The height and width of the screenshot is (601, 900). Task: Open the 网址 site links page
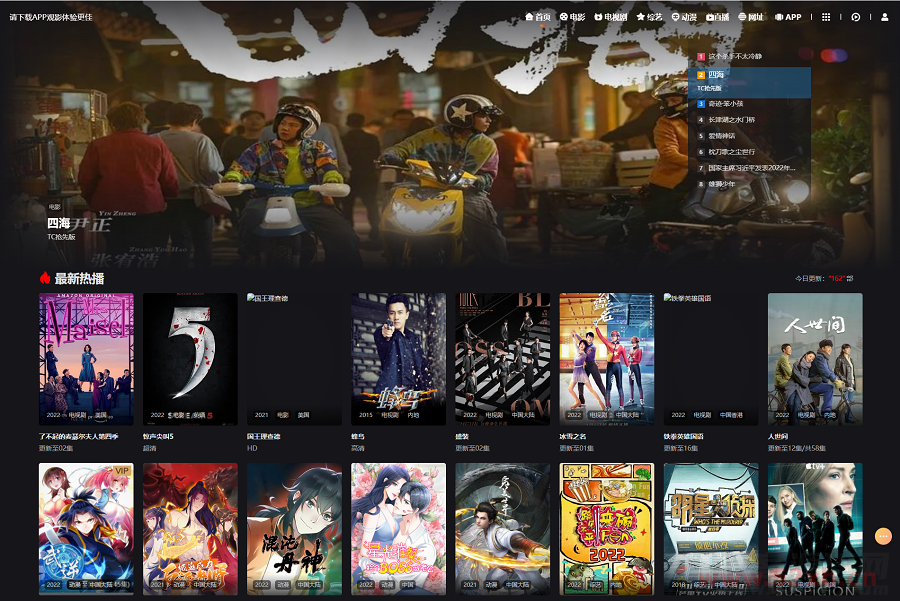pyautogui.click(x=751, y=17)
